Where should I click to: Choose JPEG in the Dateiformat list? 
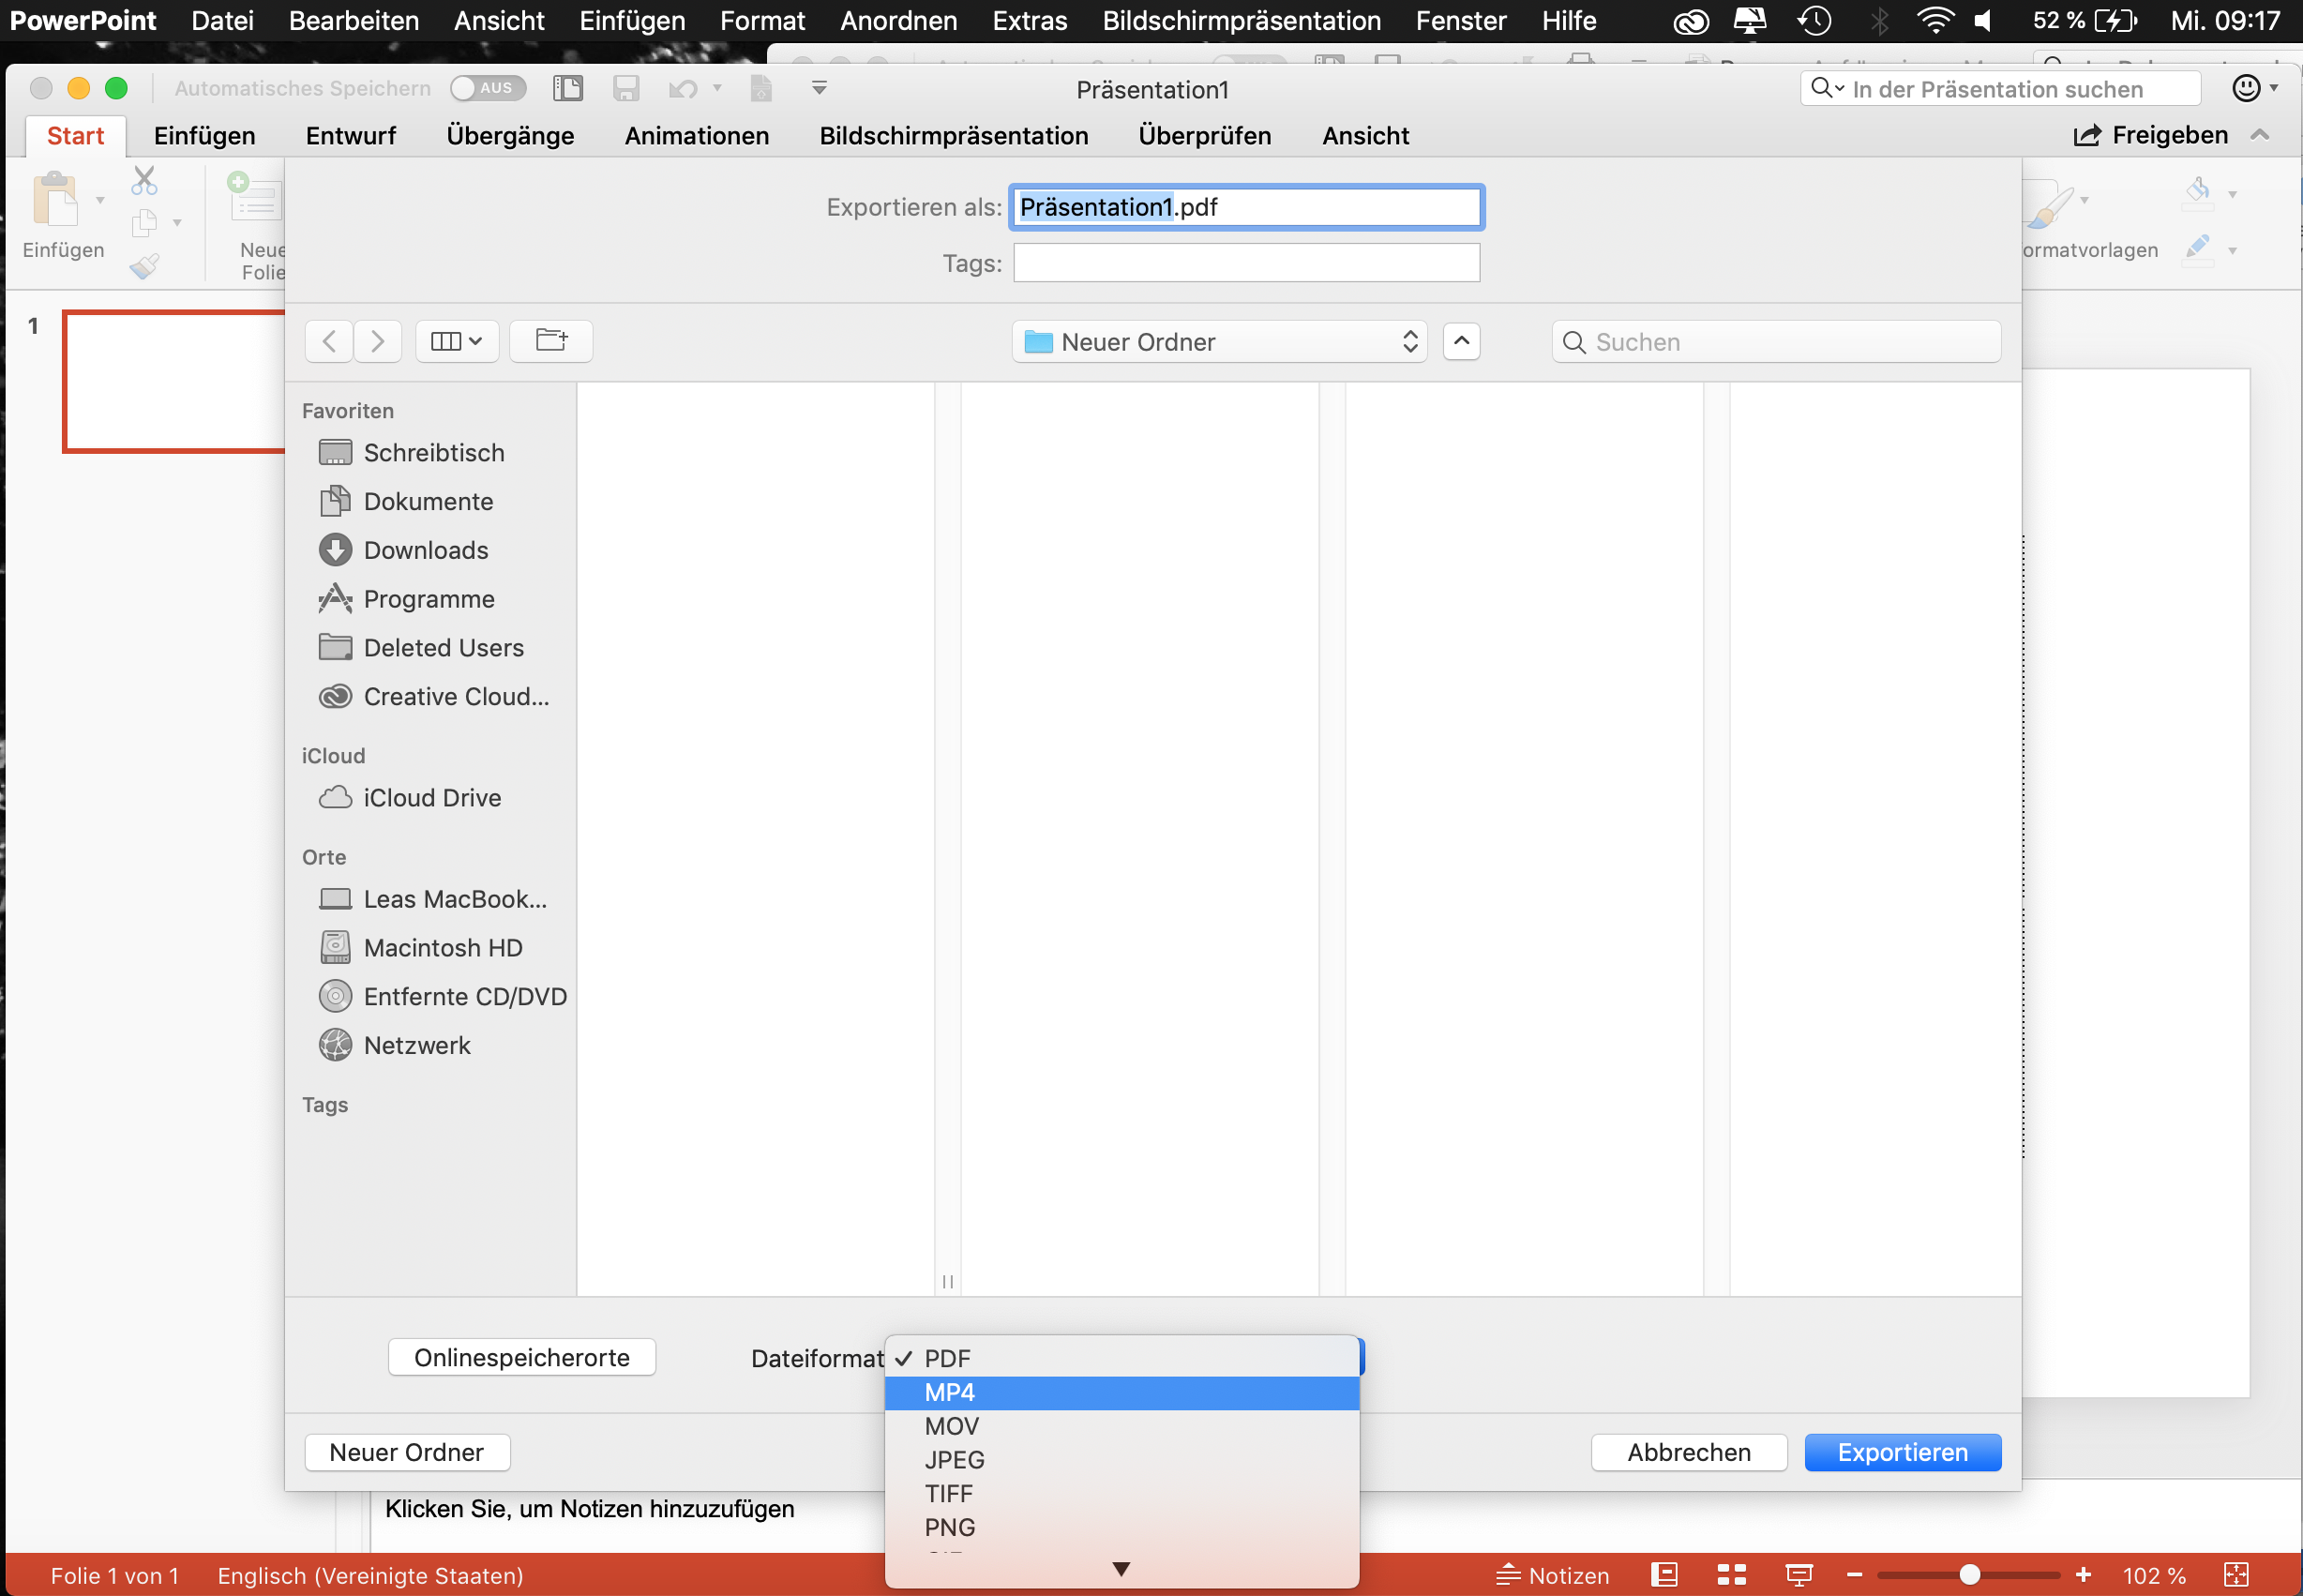point(1122,1461)
